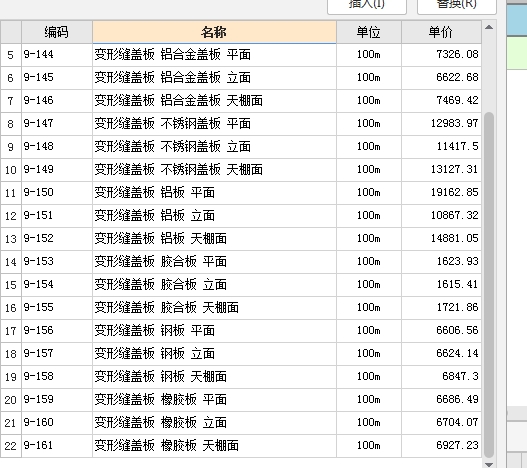Click 变形缝盖板 铝板 平面 name cell
This screenshot has height=468, width=527.
214,193
